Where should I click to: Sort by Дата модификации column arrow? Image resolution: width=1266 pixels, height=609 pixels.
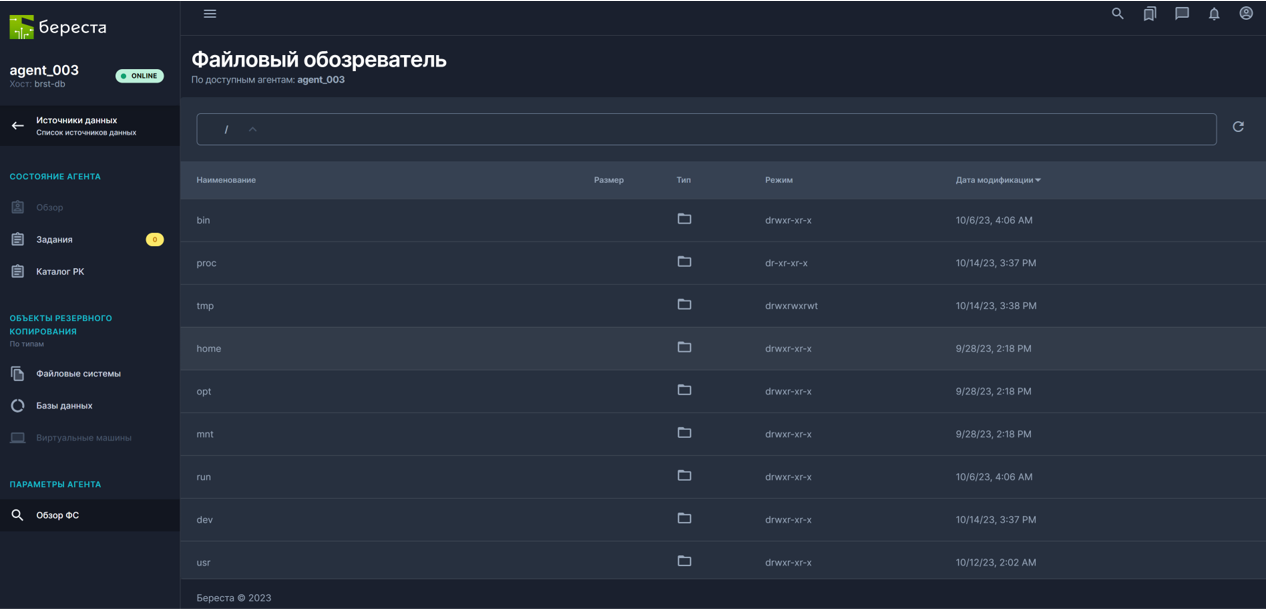[1038, 180]
